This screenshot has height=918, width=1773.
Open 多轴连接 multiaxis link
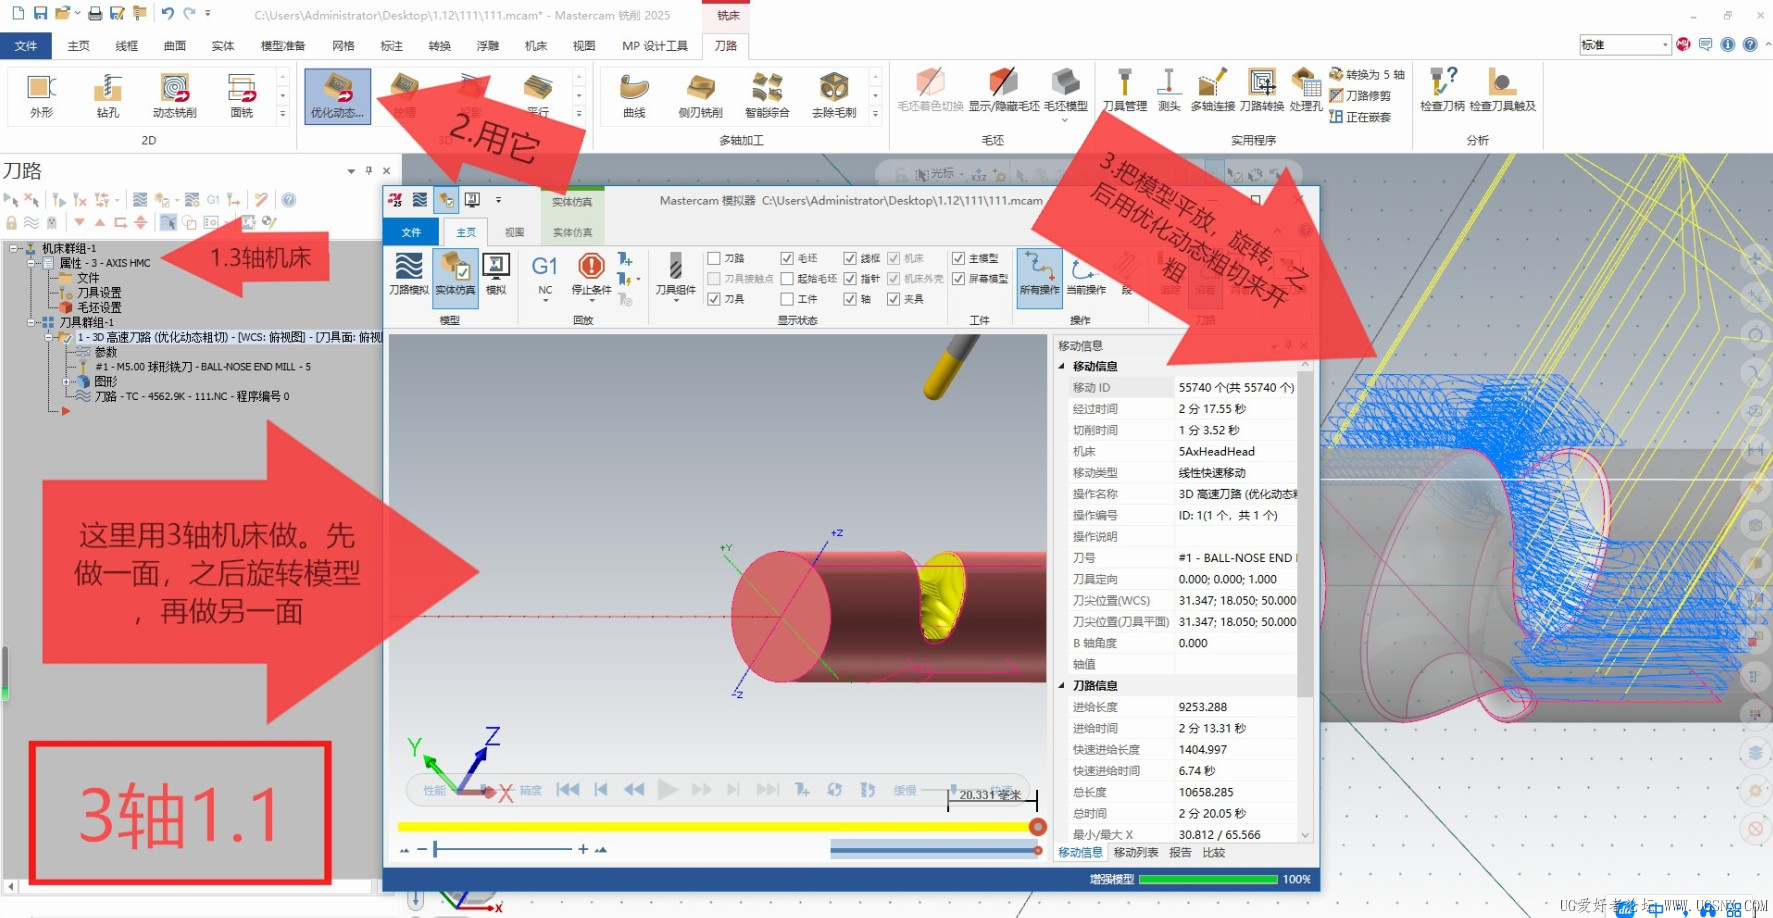pyautogui.click(x=1212, y=90)
